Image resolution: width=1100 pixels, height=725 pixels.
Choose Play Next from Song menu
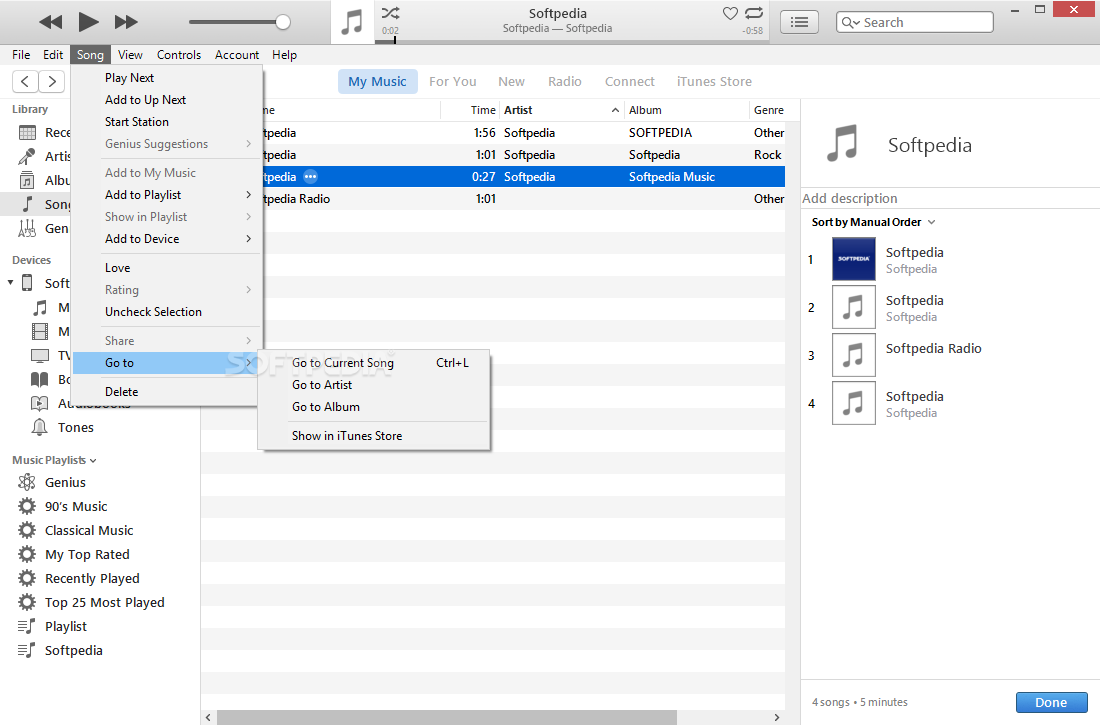click(167, 78)
